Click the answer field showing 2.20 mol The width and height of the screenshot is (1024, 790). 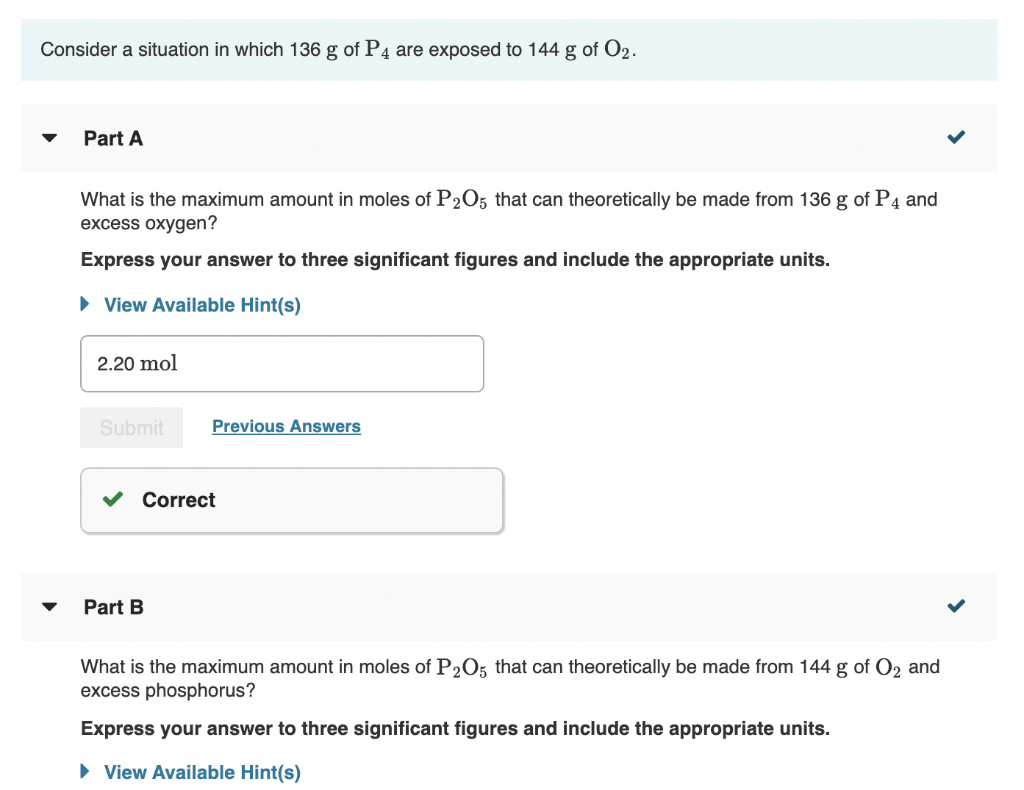pyautogui.click(x=282, y=363)
